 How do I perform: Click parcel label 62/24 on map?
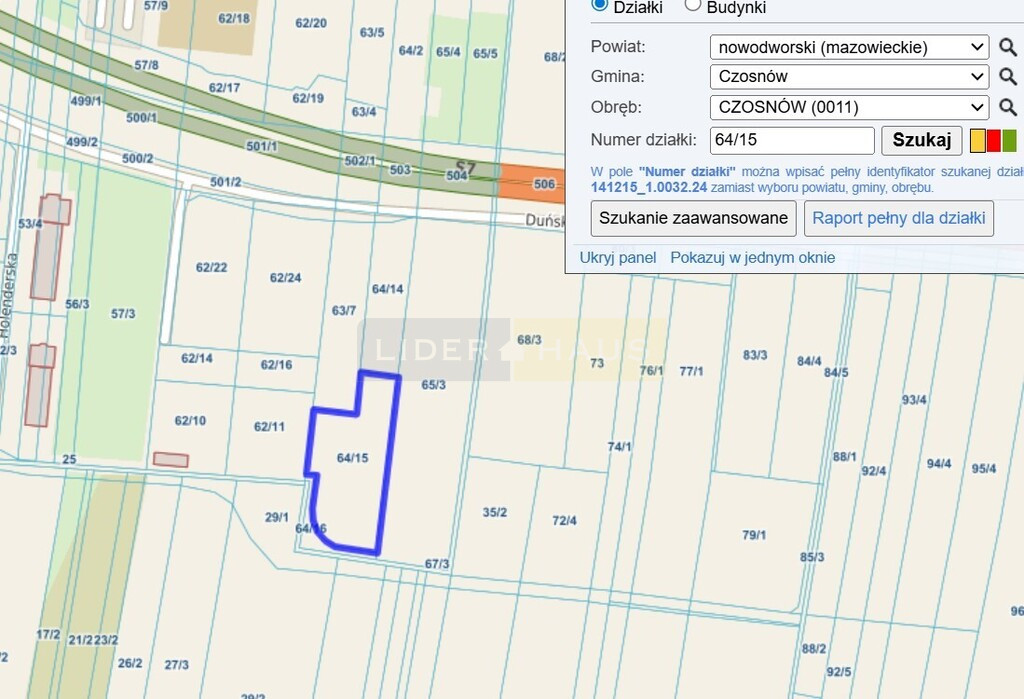click(x=285, y=278)
